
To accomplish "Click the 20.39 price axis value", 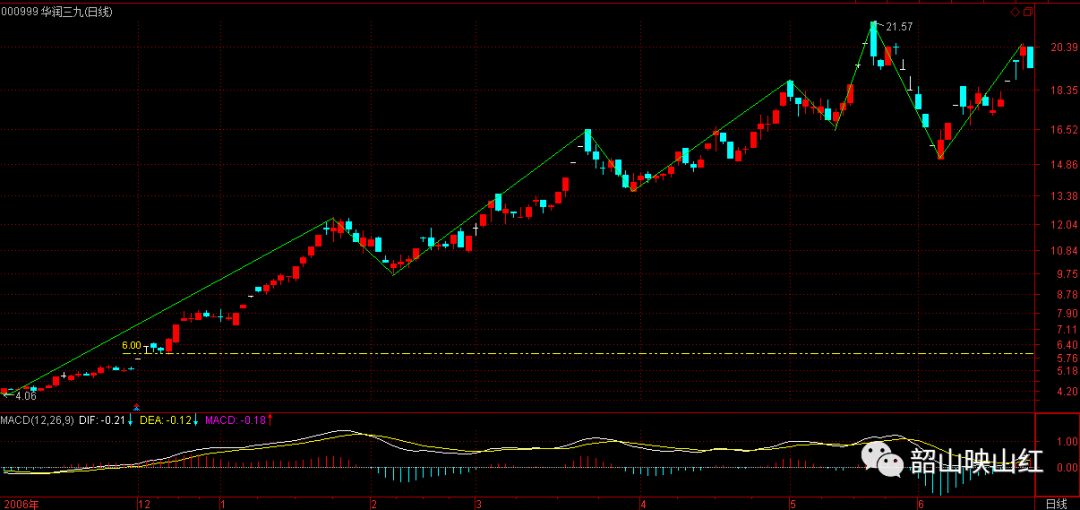I will (x=1064, y=47).
